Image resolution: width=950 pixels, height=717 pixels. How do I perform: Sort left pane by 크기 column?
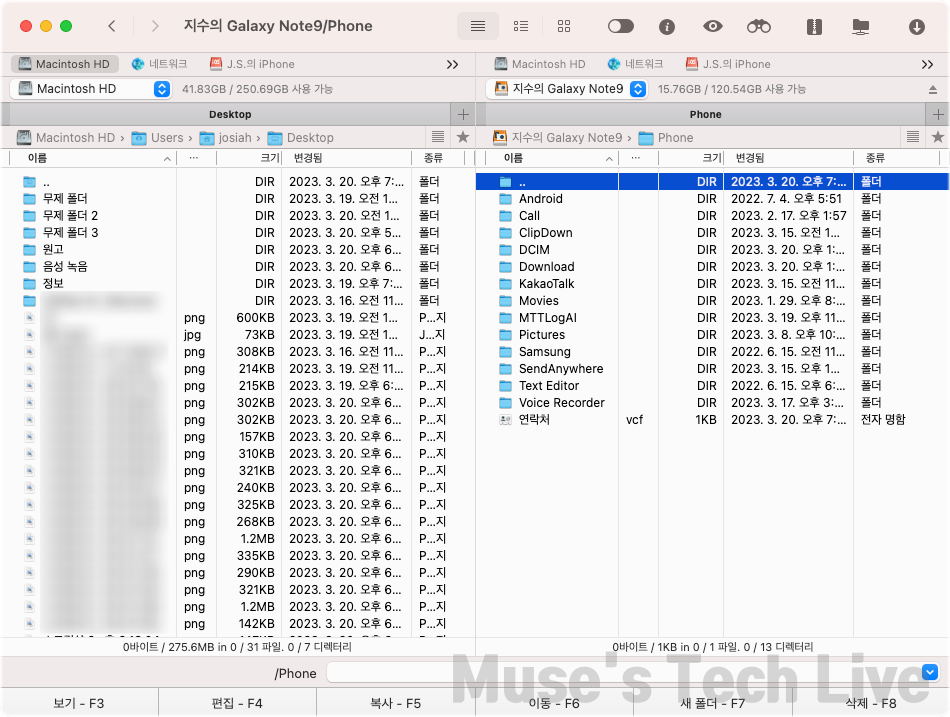click(248, 158)
